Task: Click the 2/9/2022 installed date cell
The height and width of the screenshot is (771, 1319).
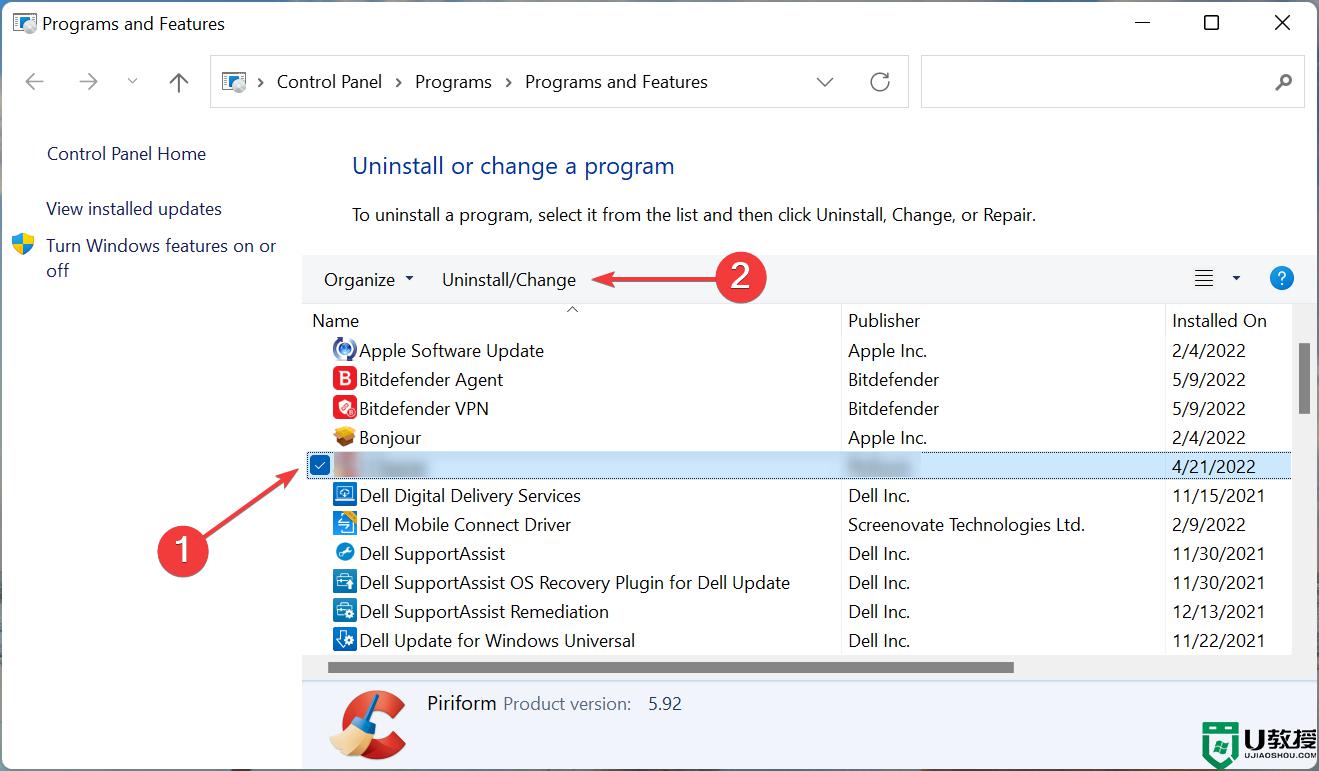Action: click(x=1209, y=524)
